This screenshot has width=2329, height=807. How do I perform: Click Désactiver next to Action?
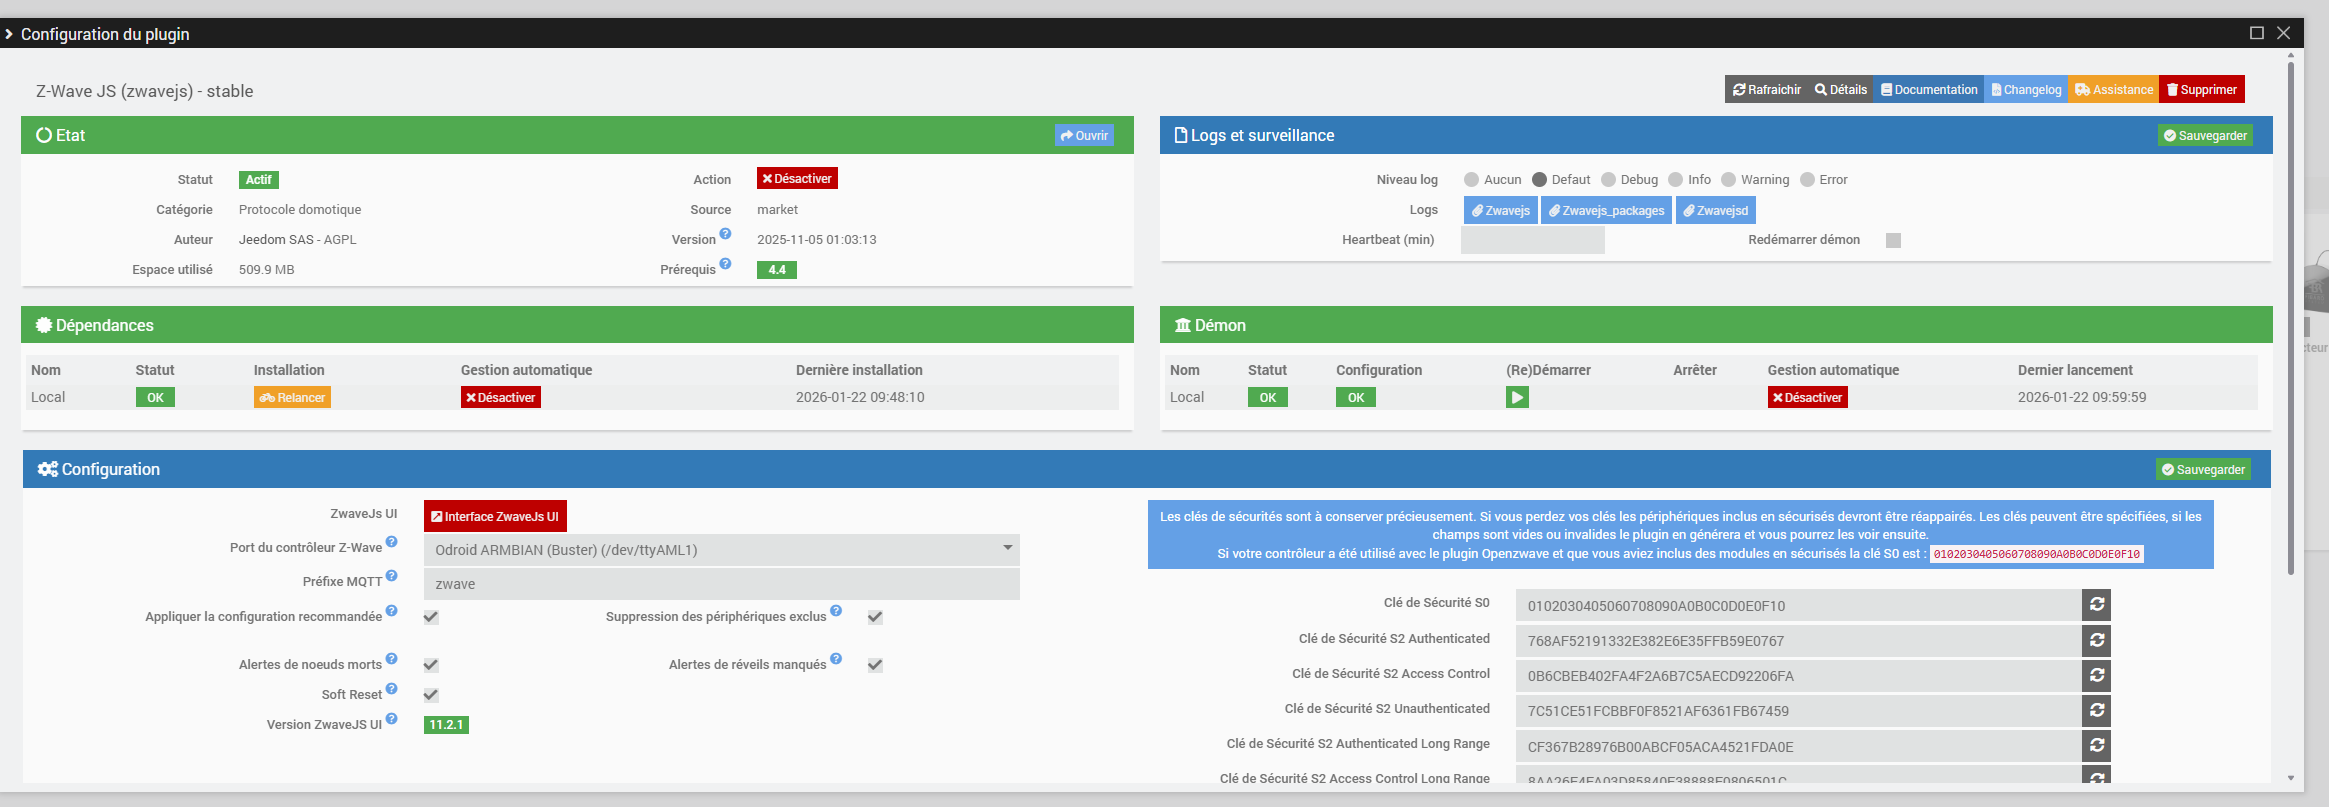coord(797,178)
